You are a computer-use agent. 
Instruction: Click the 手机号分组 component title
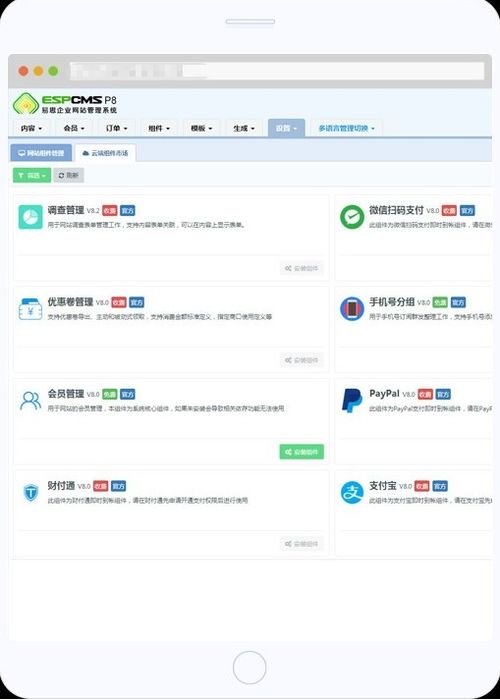tap(392, 302)
